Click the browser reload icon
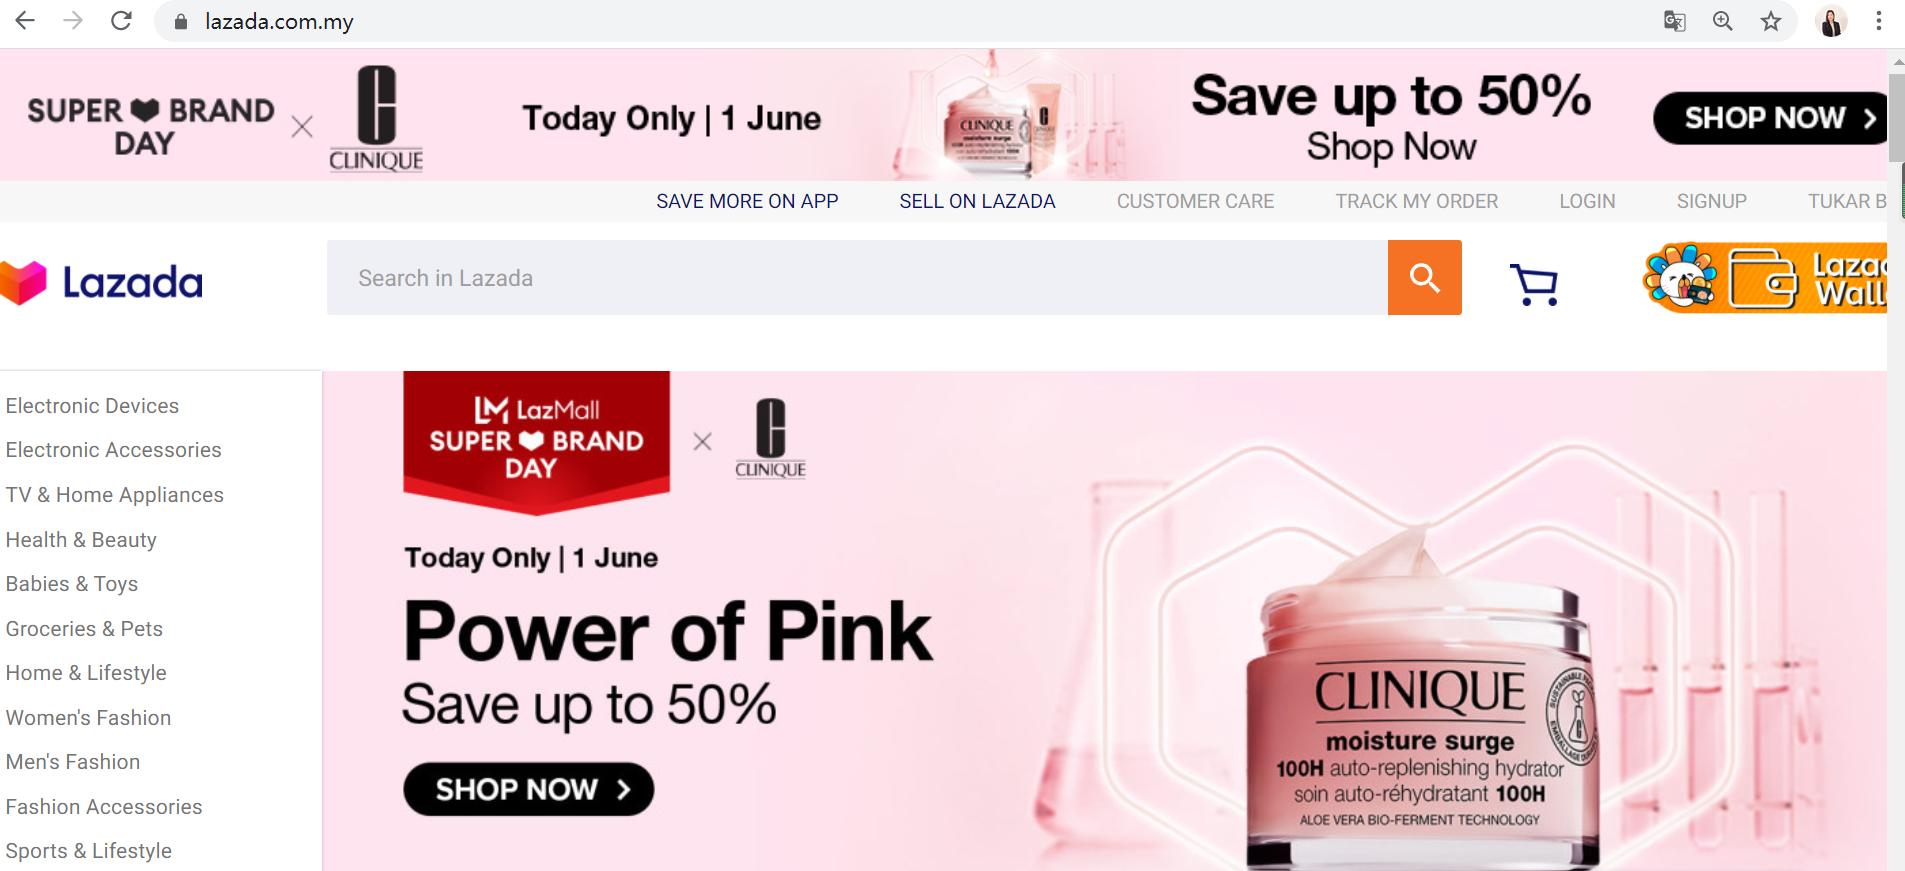Viewport: 1905px width, 871px height. [121, 21]
